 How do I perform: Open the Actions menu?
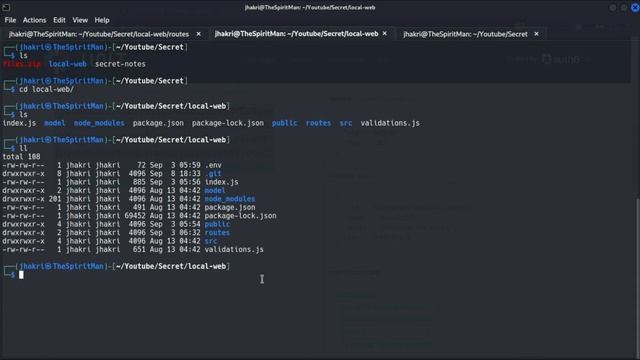coord(34,20)
